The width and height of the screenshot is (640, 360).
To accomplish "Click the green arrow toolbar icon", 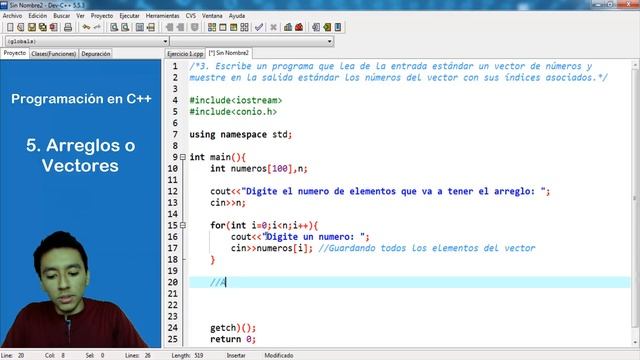I will pyautogui.click(x=327, y=27).
